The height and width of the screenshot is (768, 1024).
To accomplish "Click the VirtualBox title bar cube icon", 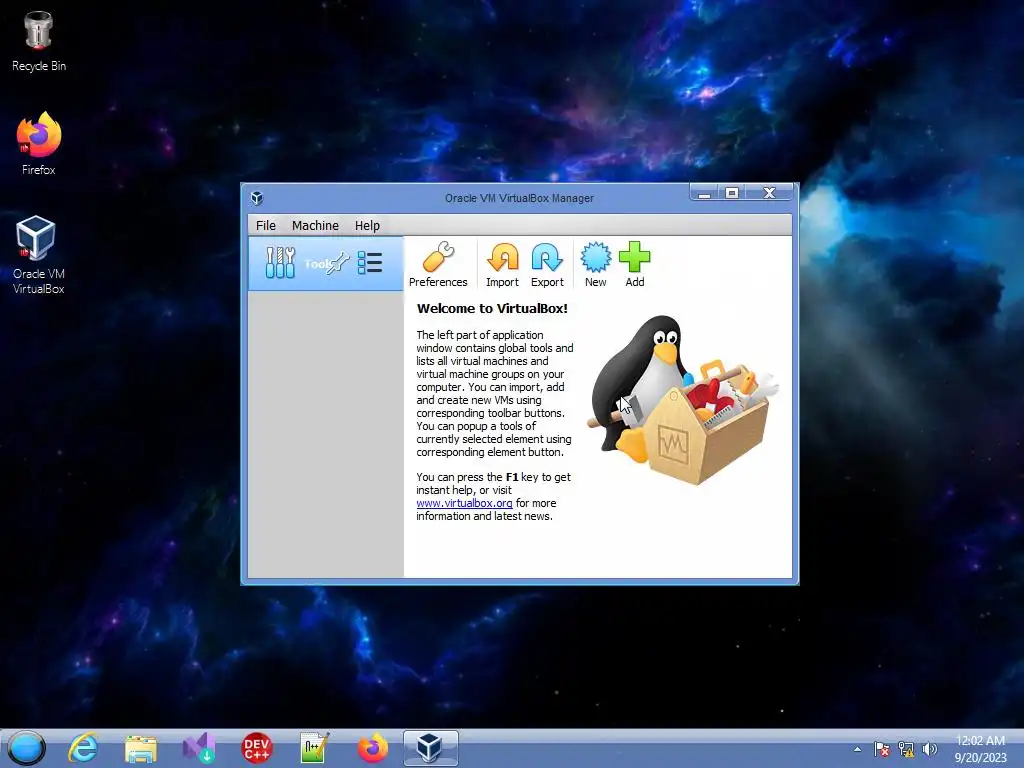I will pos(257,198).
